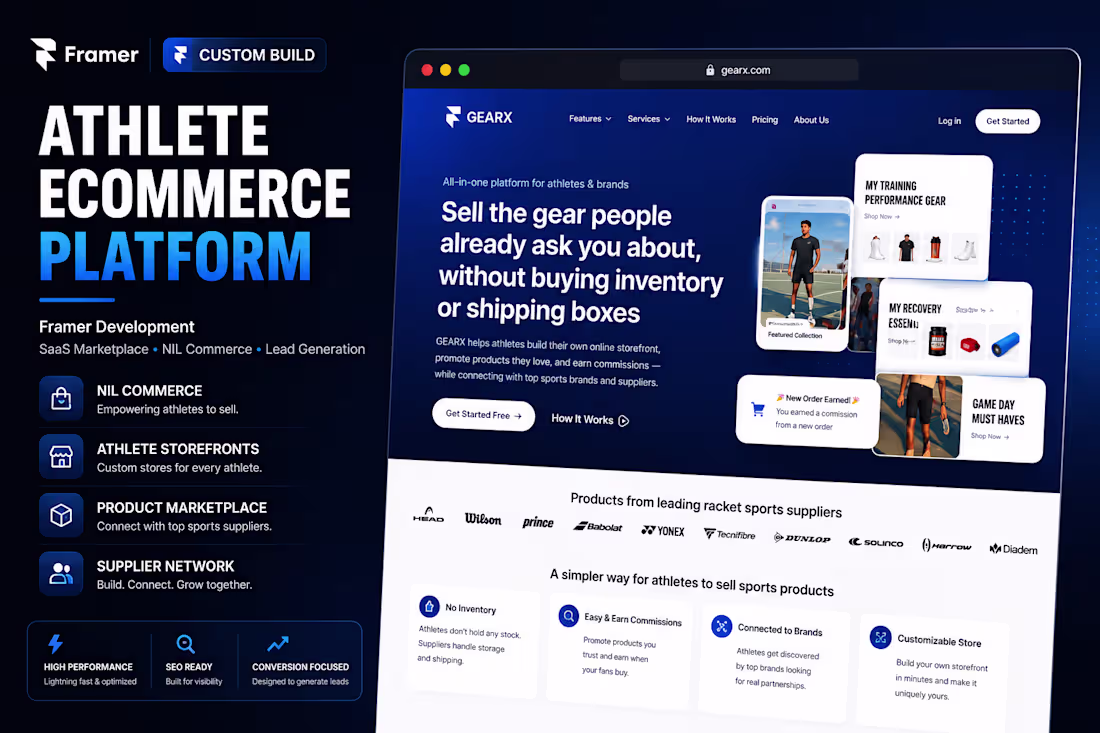Click the Harrow brand logo
The image size is (1100, 733).
(x=946, y=546)
